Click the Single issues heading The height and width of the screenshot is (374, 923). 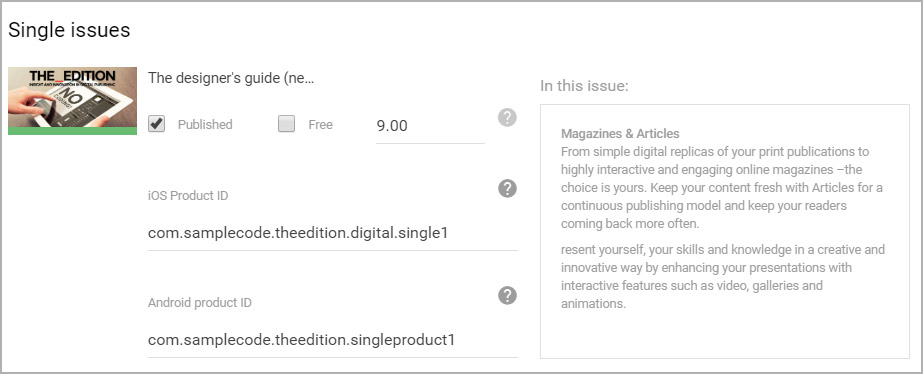click(x=69, y=30)
